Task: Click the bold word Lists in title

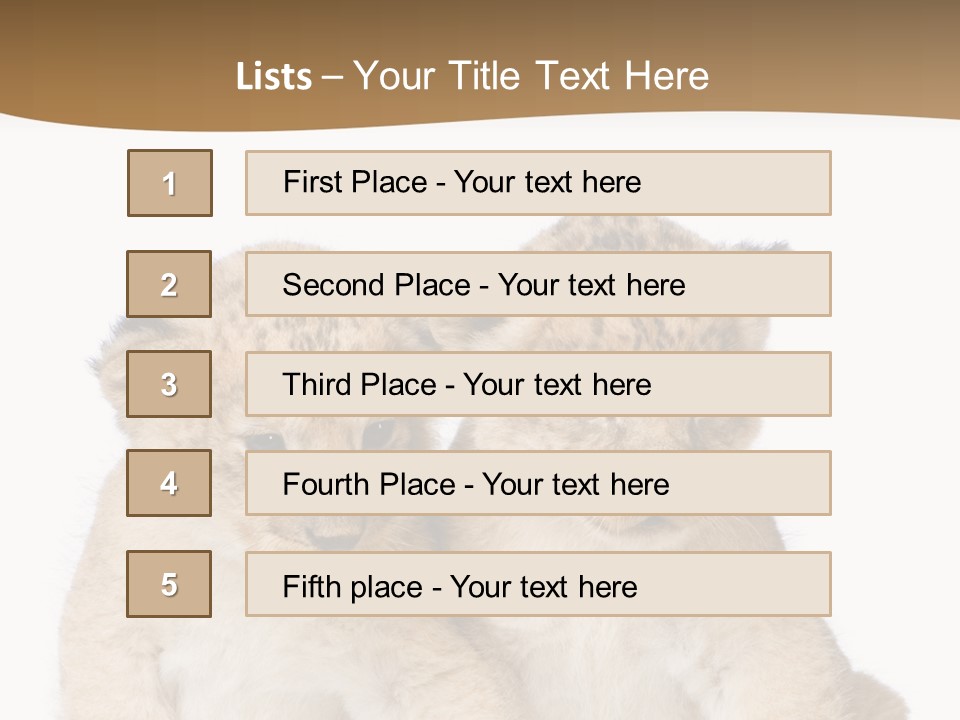Action: point(274,77)
